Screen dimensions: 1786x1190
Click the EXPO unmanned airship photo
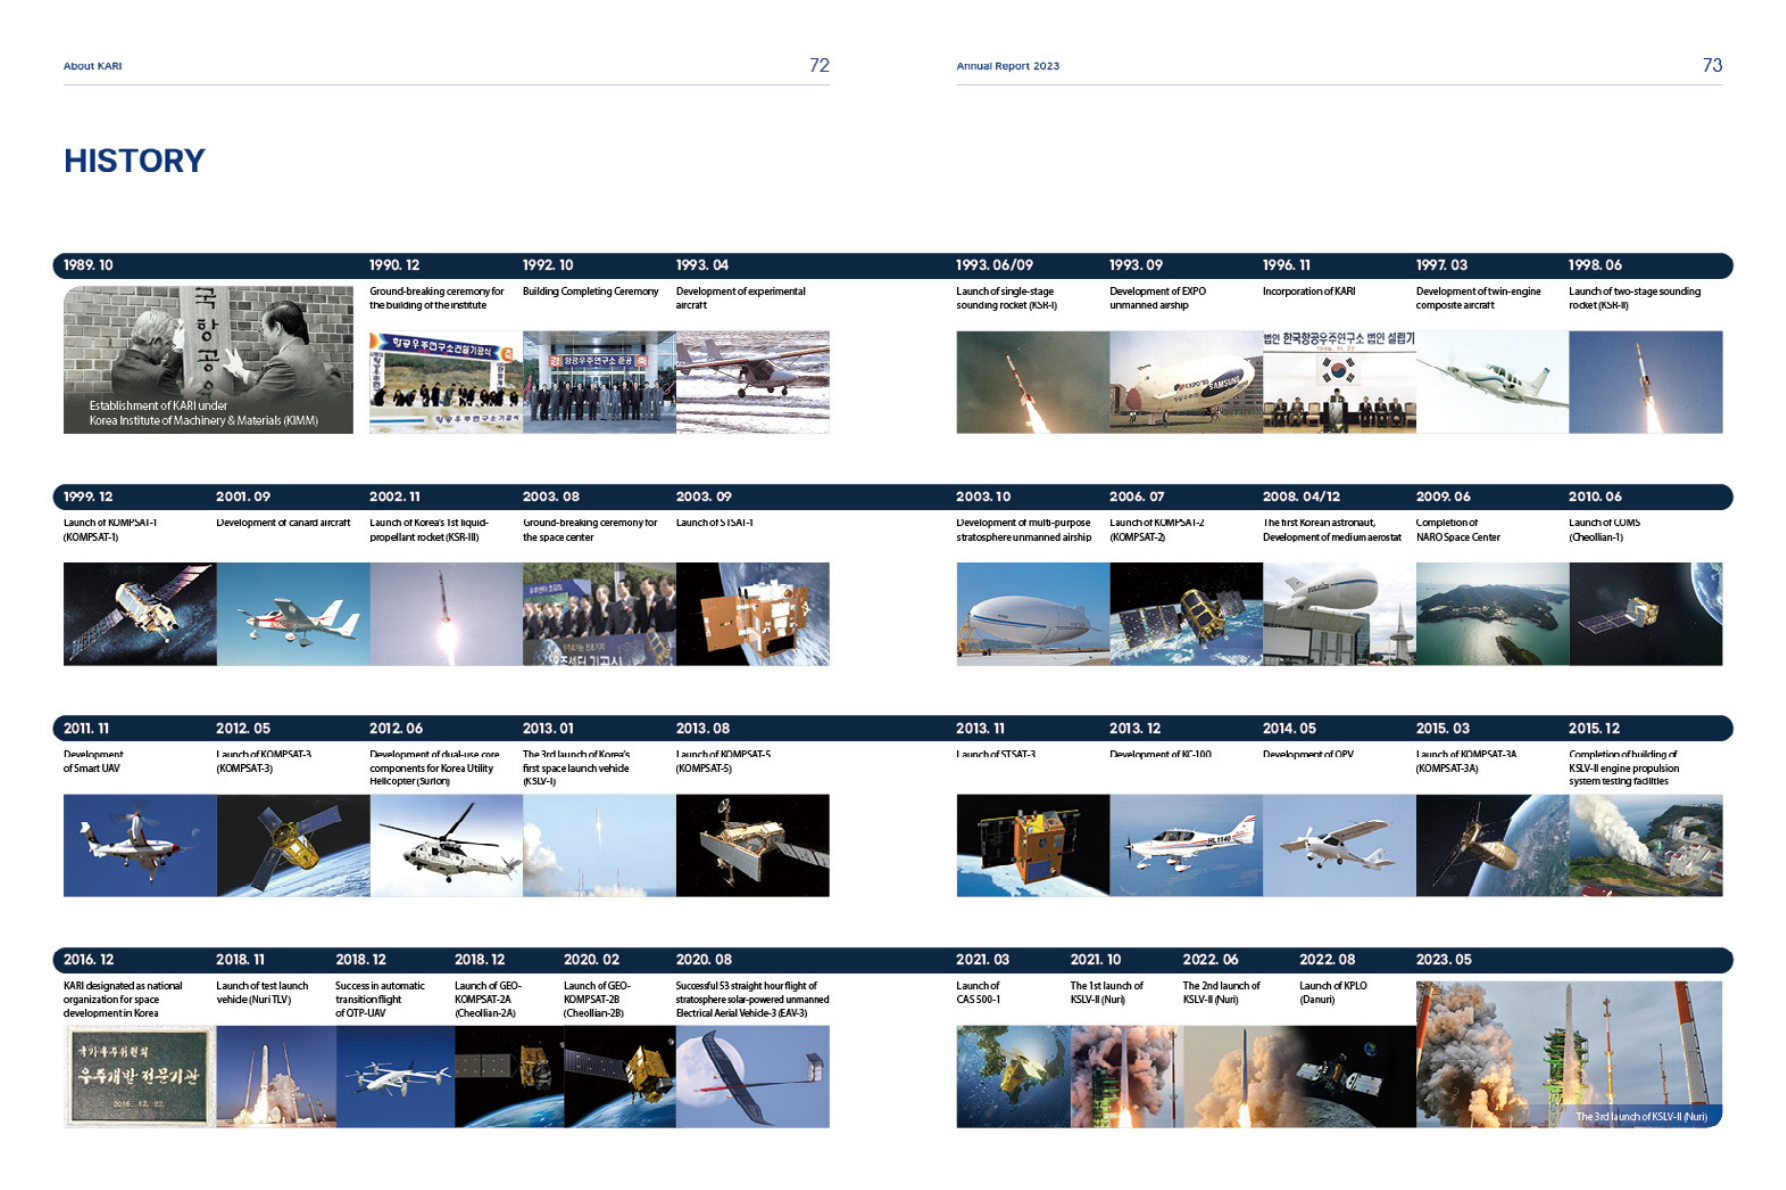click(1185, 382)
